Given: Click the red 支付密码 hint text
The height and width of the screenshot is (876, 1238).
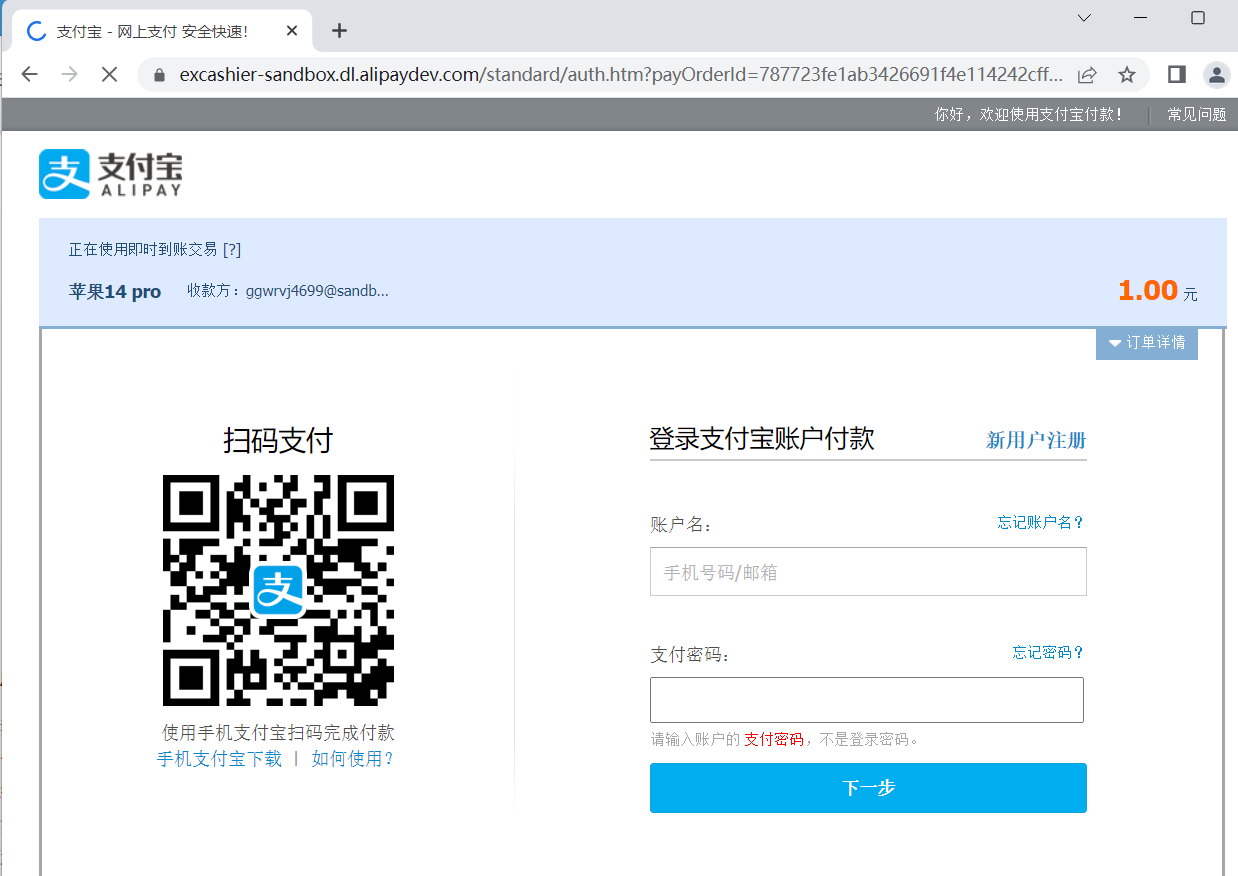Looking at the screenshot, I should pos(774,740).
